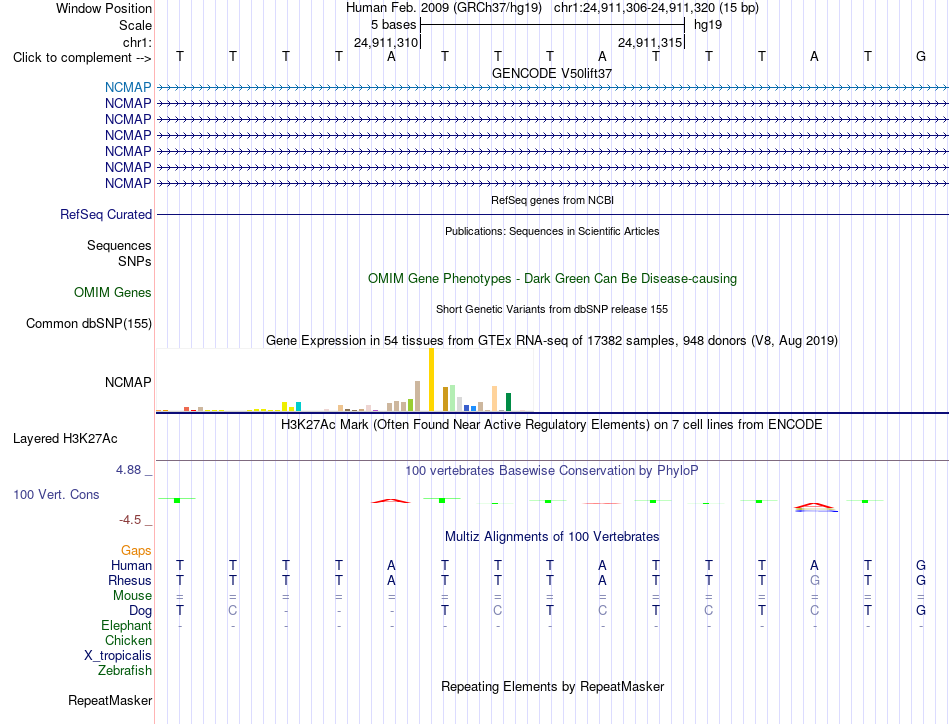The height and width of the screenshot is (724, 950).
Task: Click the hg19 label beside scale bar
Action: pos(708,25)
